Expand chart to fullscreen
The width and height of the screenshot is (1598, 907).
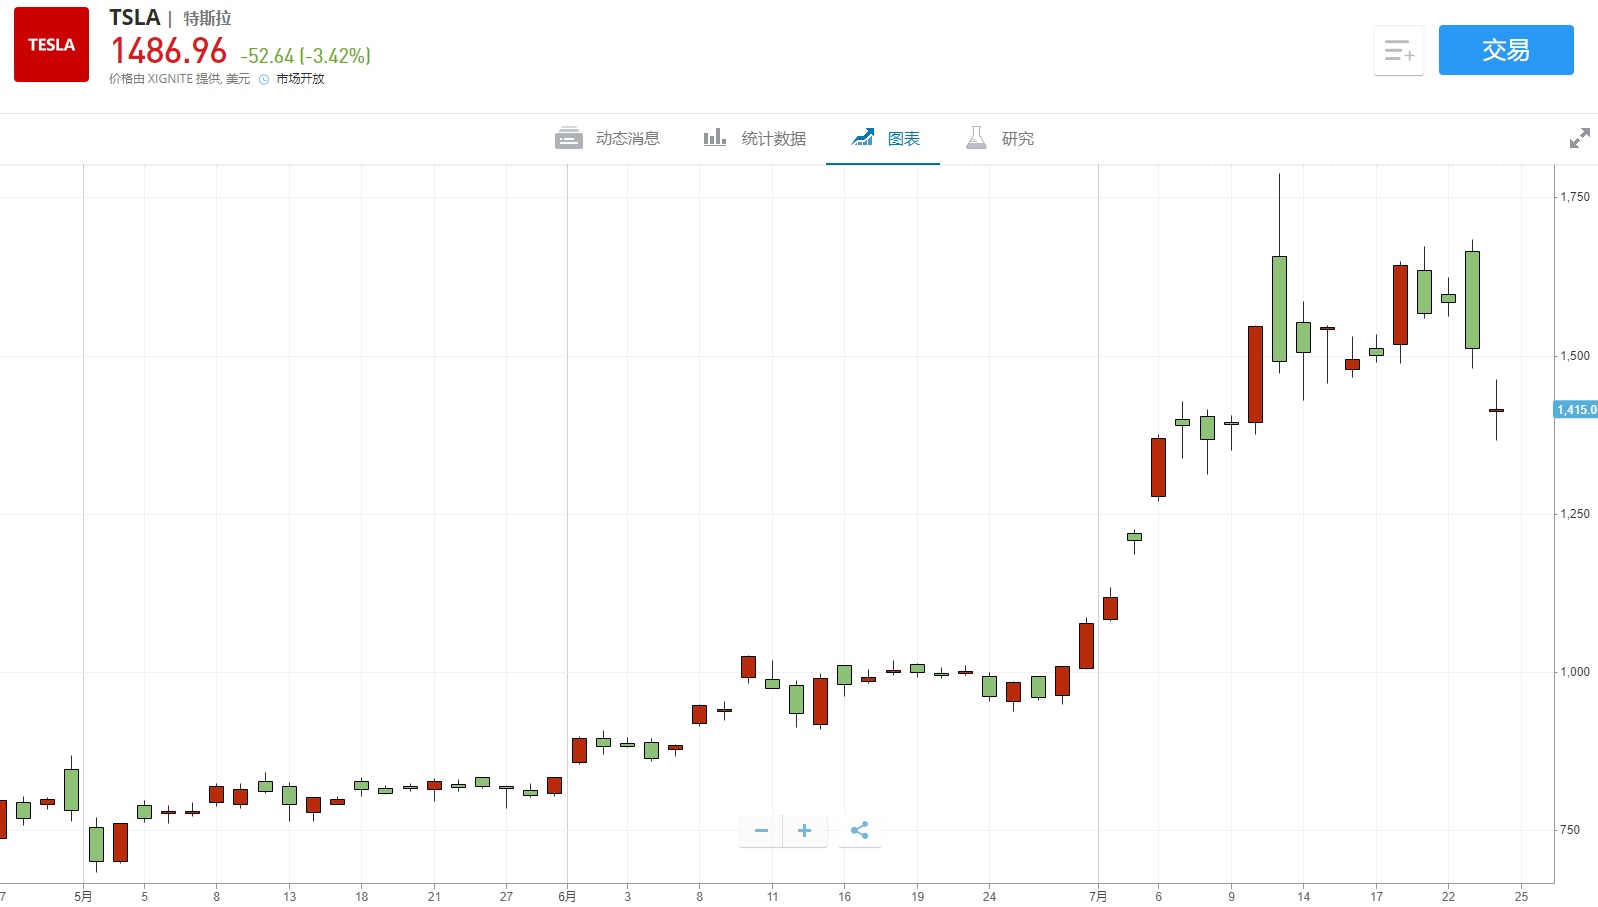click(1579, 139)
